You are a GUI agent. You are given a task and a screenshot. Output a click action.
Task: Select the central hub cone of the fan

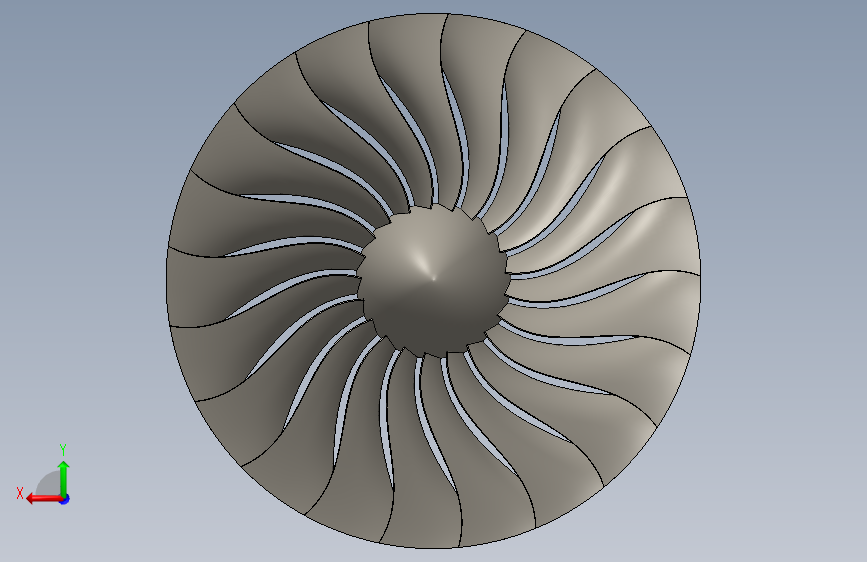pos(433,280)
